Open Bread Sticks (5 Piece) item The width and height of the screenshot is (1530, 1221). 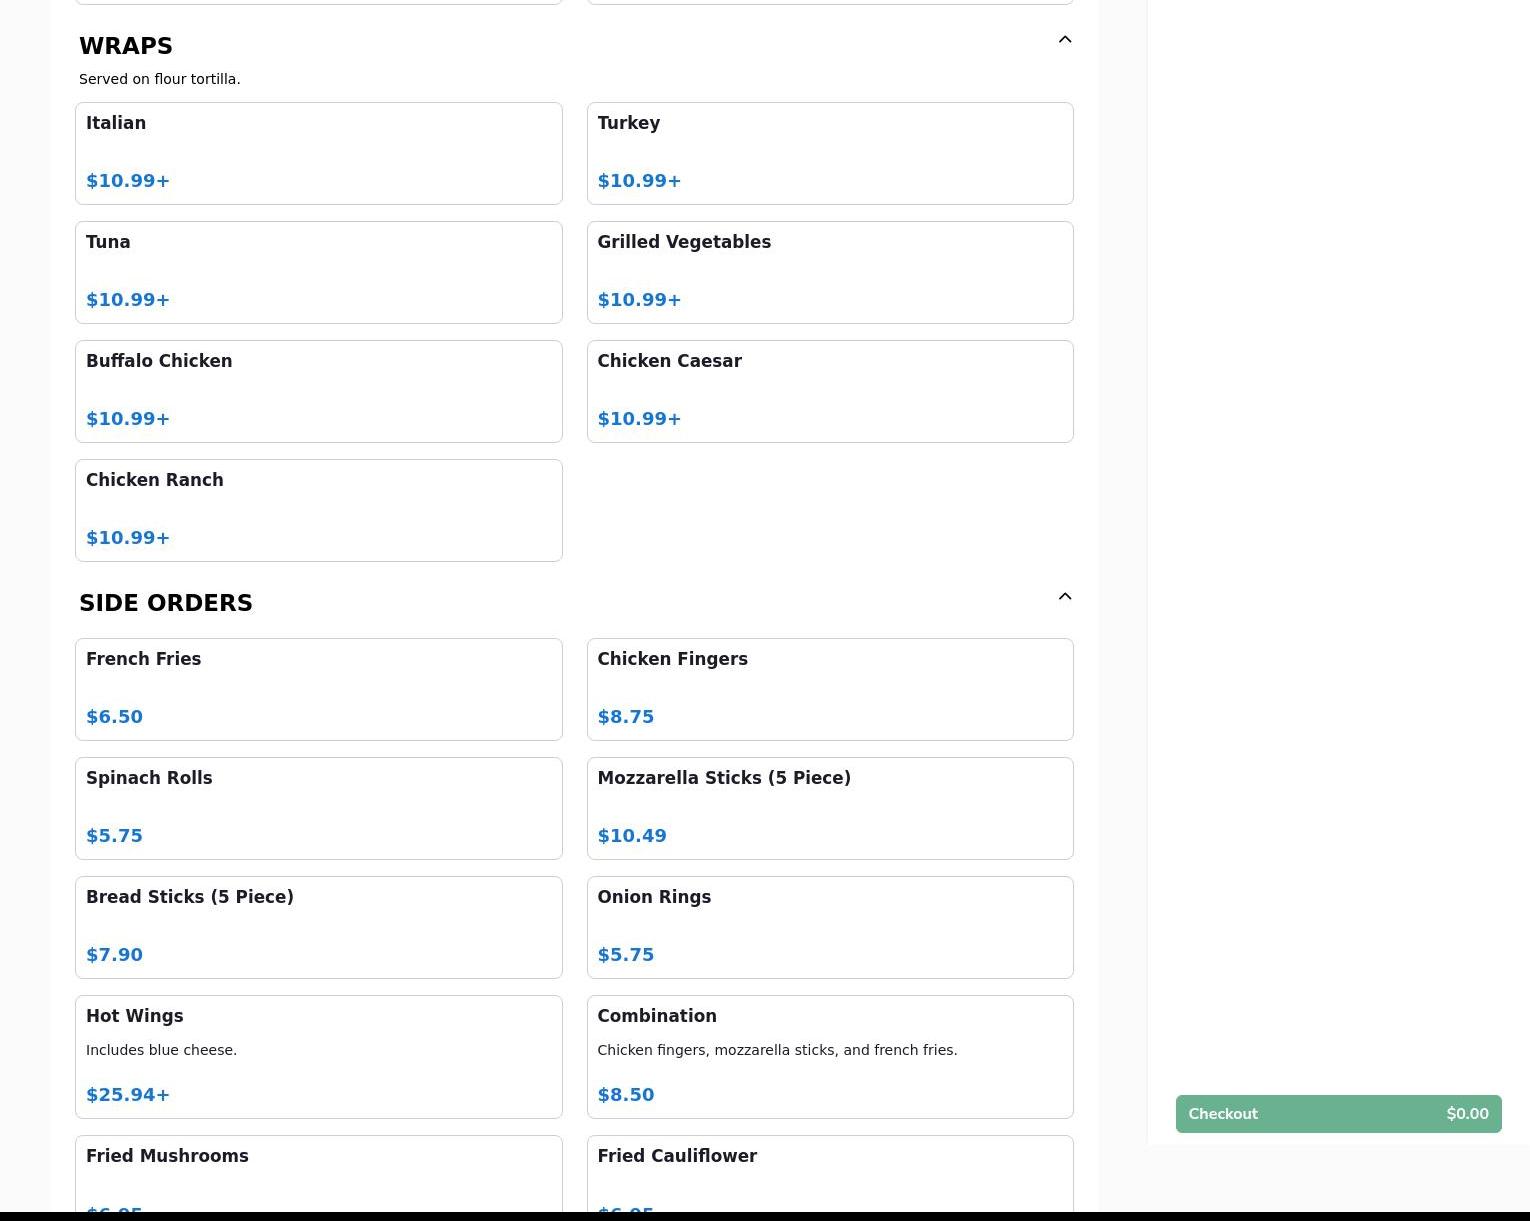coord(318,927)
